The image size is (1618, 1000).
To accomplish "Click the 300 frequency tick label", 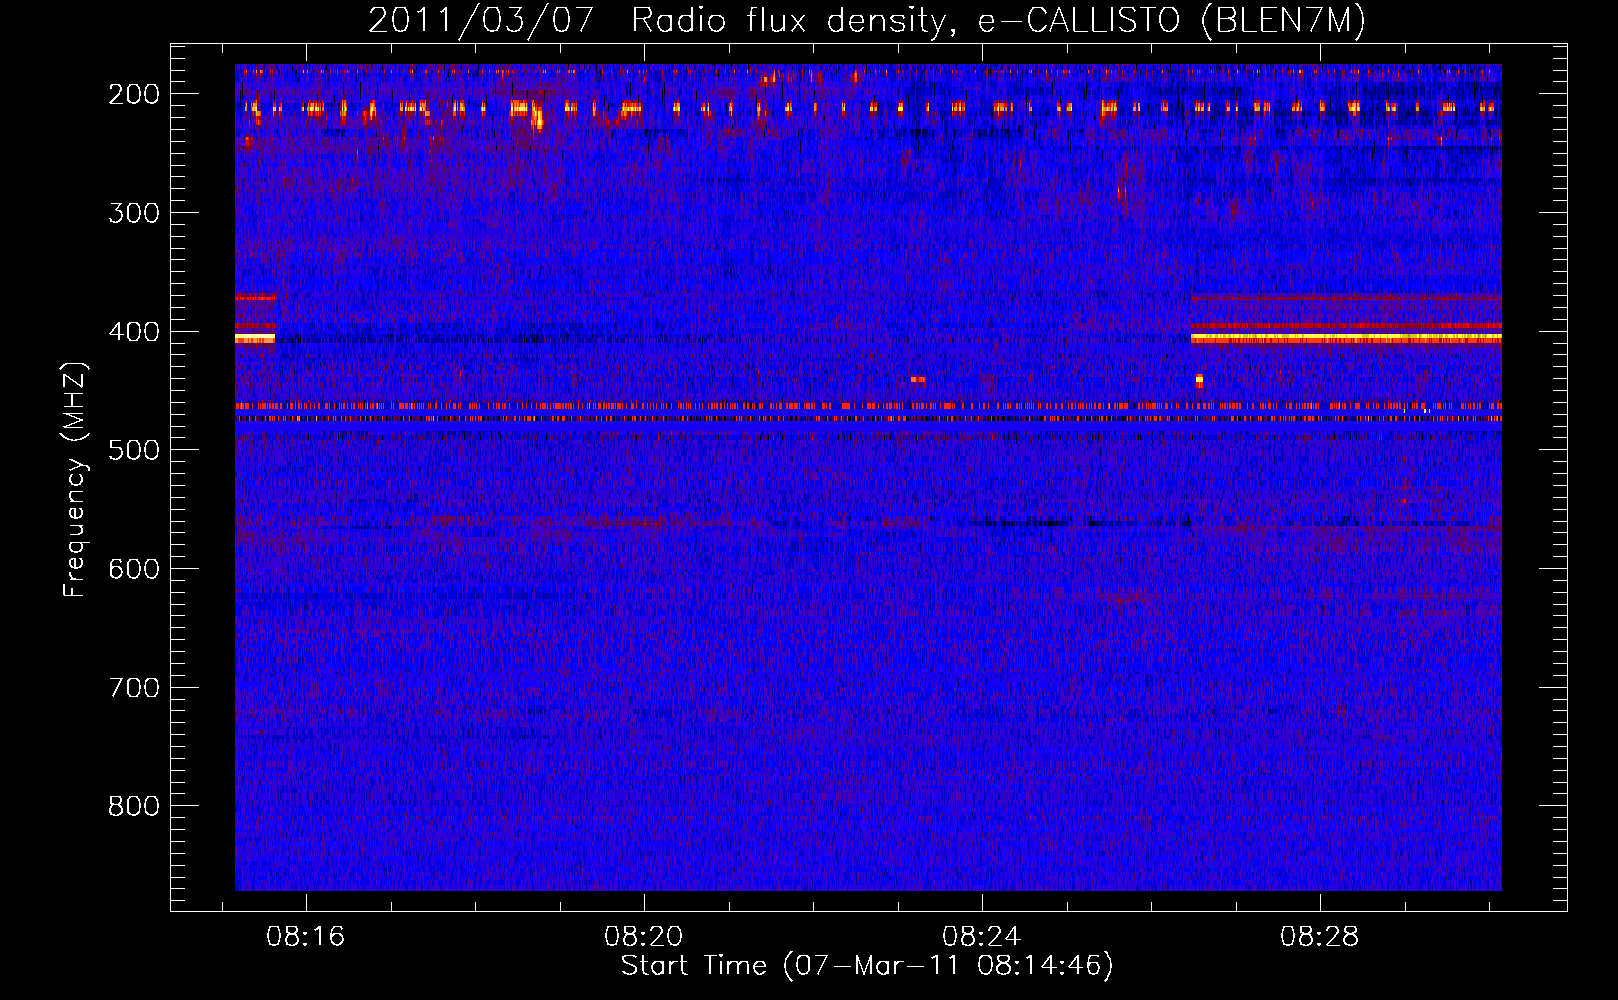I will click(x=133, y=213).
